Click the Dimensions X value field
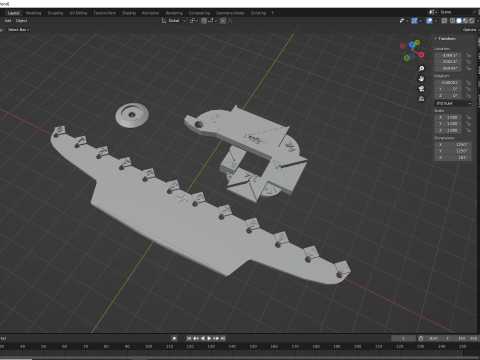 pos(453,145)
